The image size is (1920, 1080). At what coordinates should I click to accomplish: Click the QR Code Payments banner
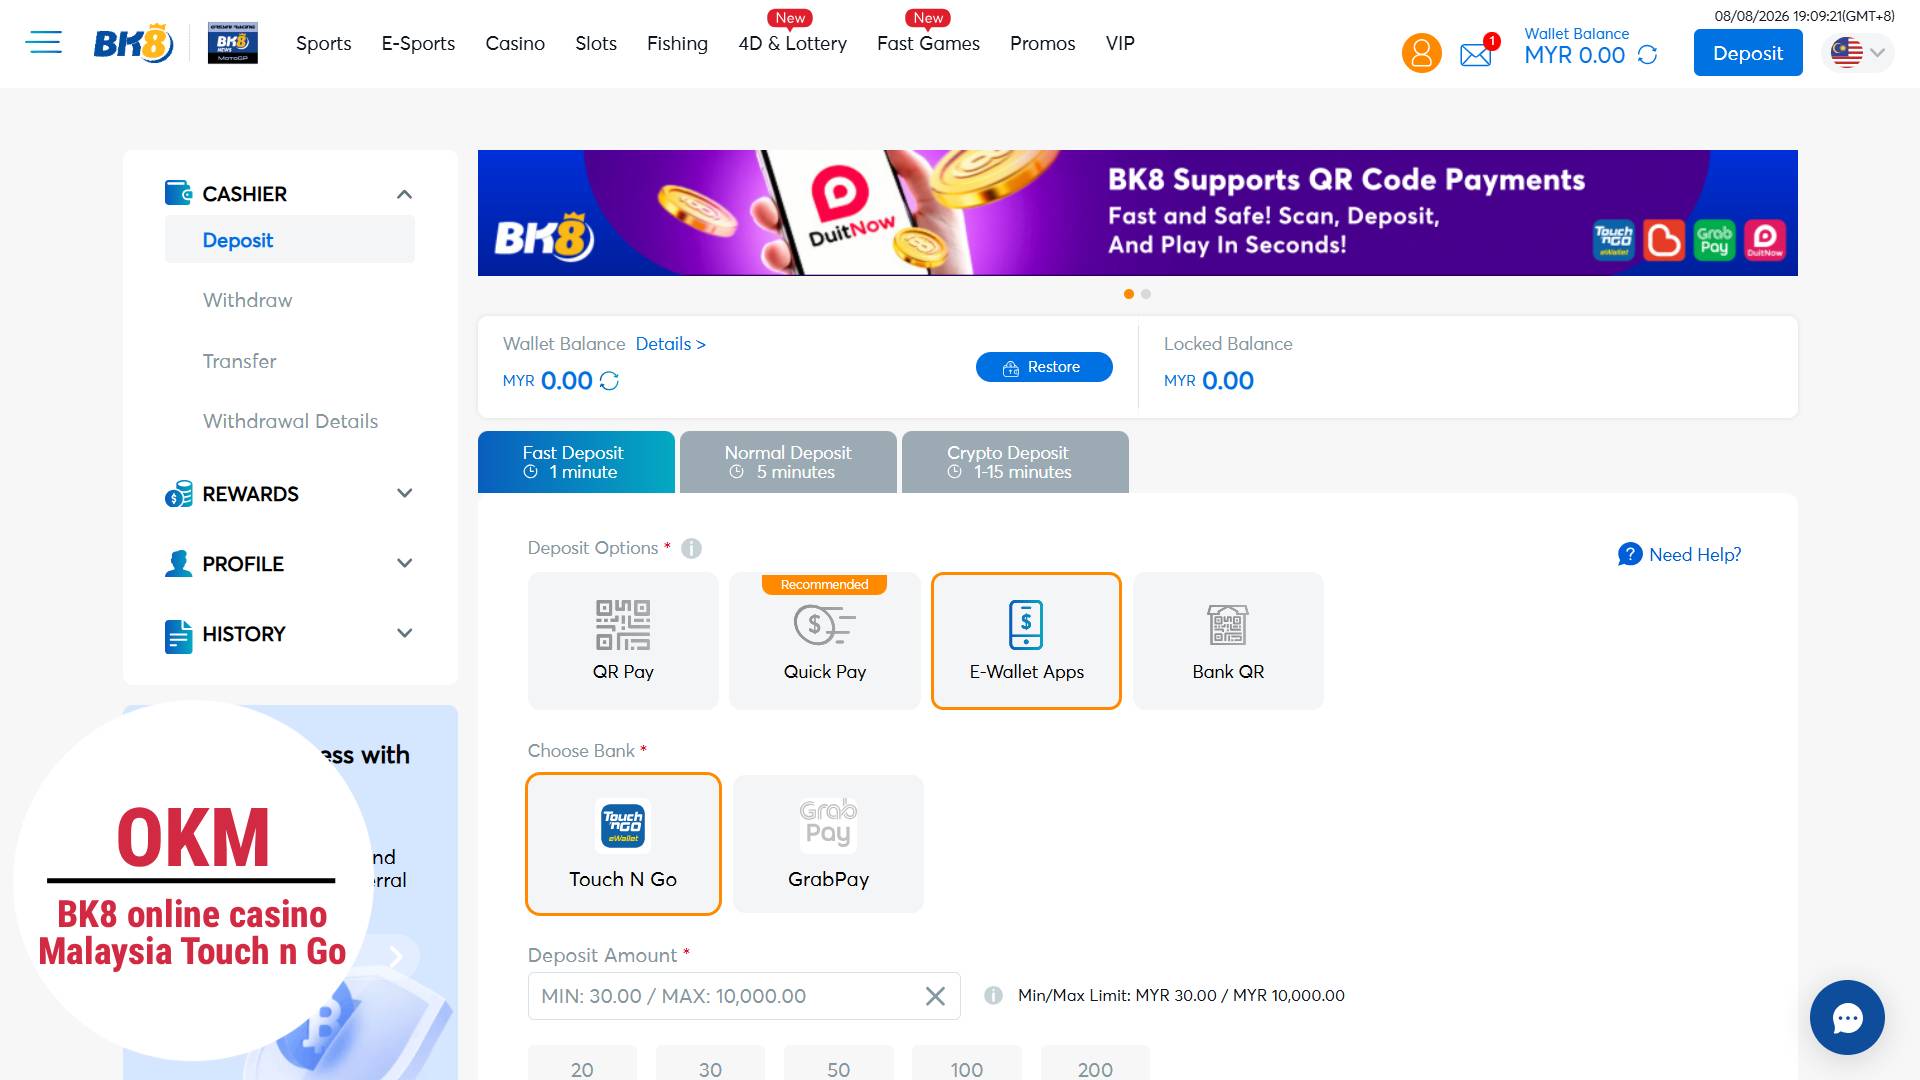click(1137, 213)
